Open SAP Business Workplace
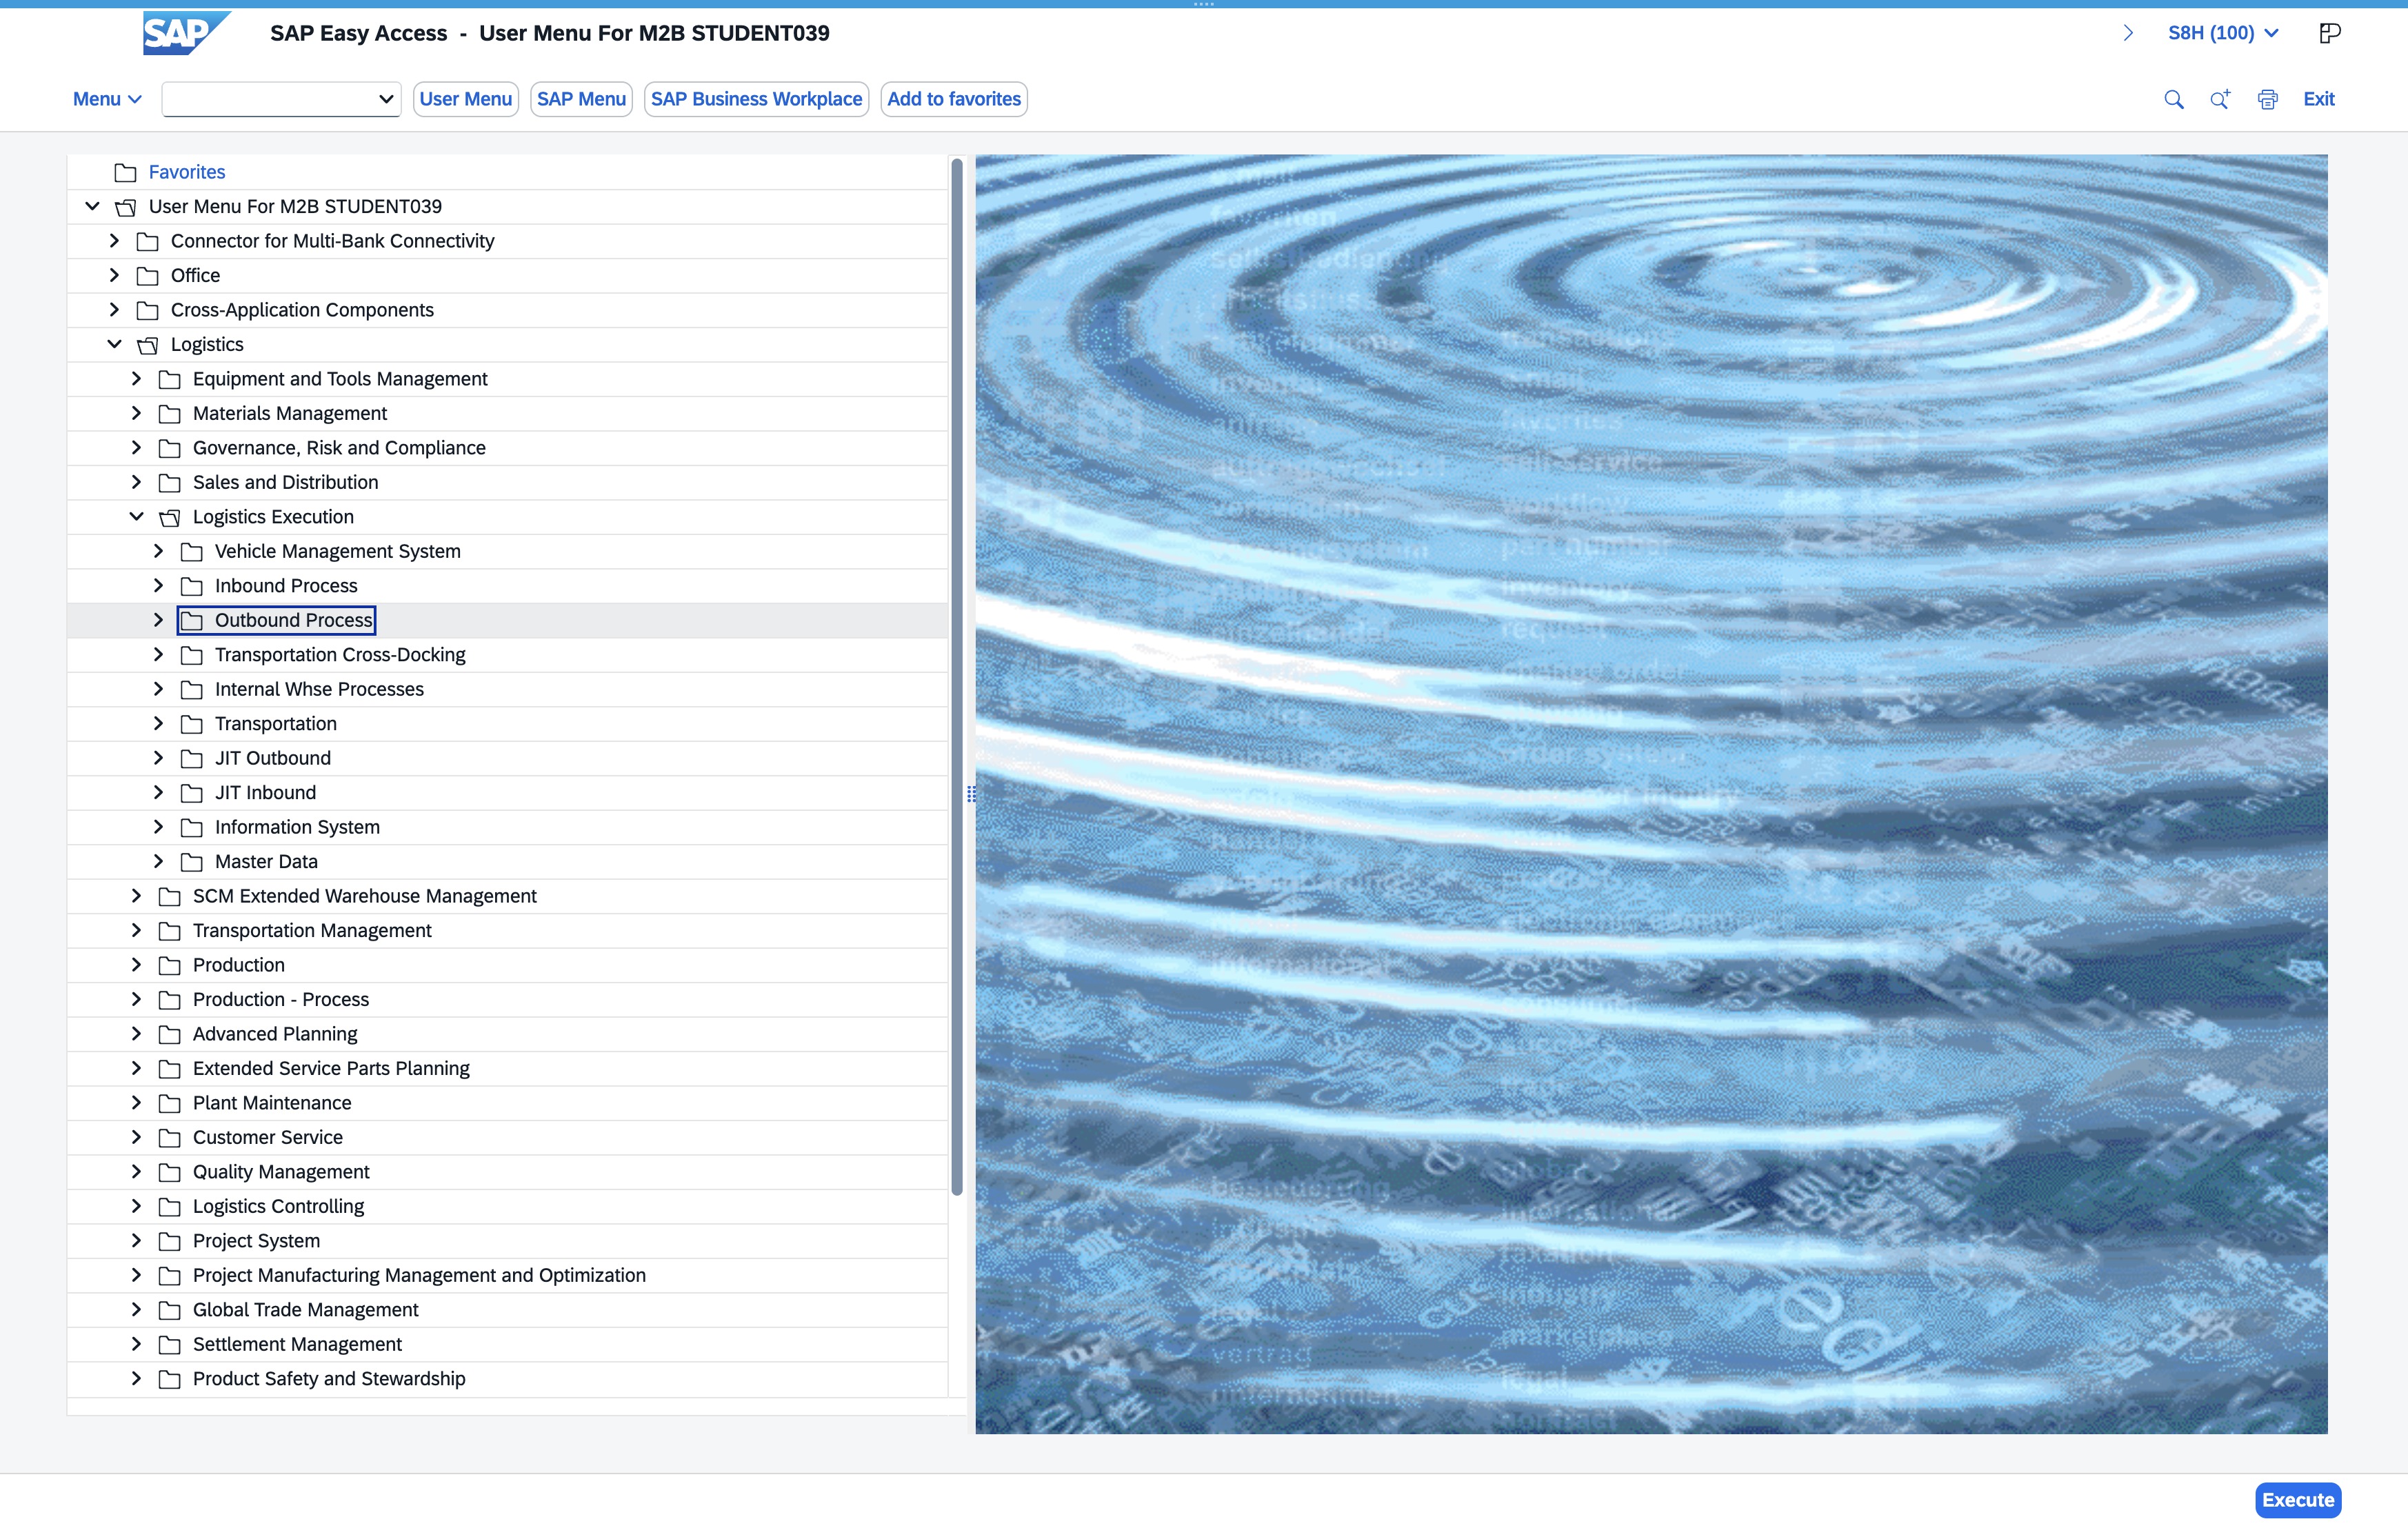 pos(756,99)
